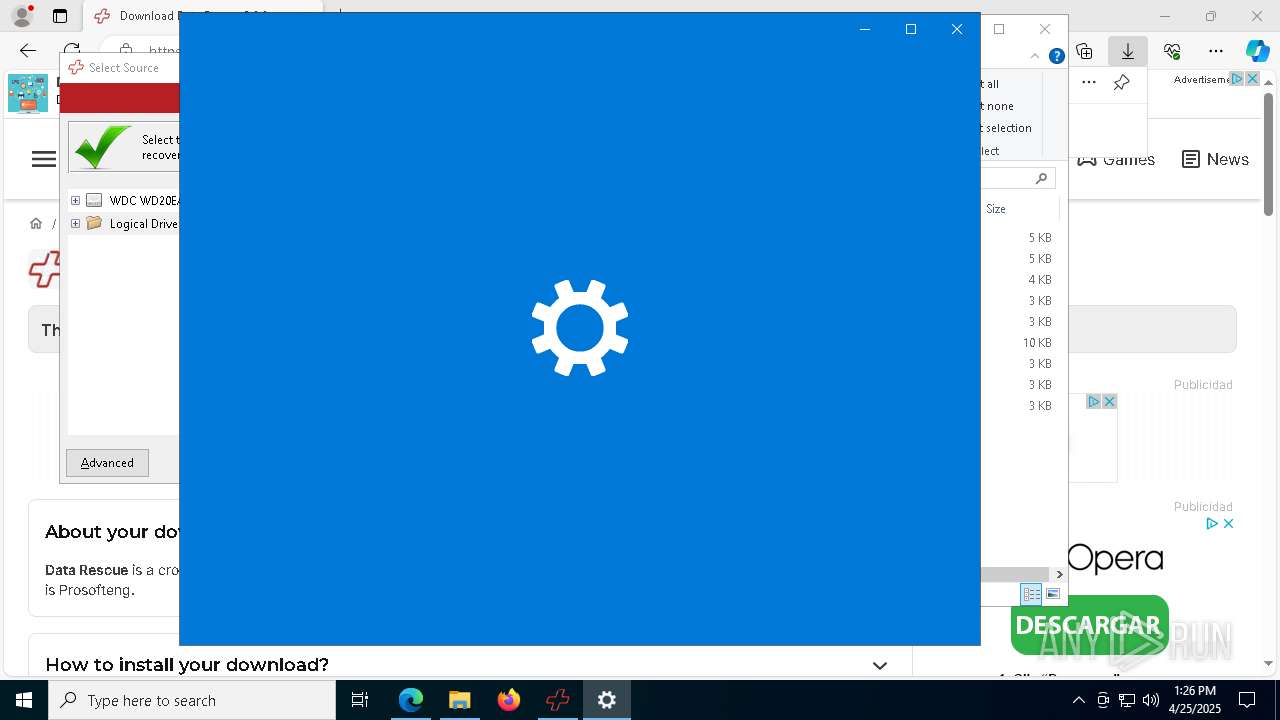The image size is (1280, 720).
Task: Click the AdChoices icon on top advertisement
Action: tap(1237, 79)
